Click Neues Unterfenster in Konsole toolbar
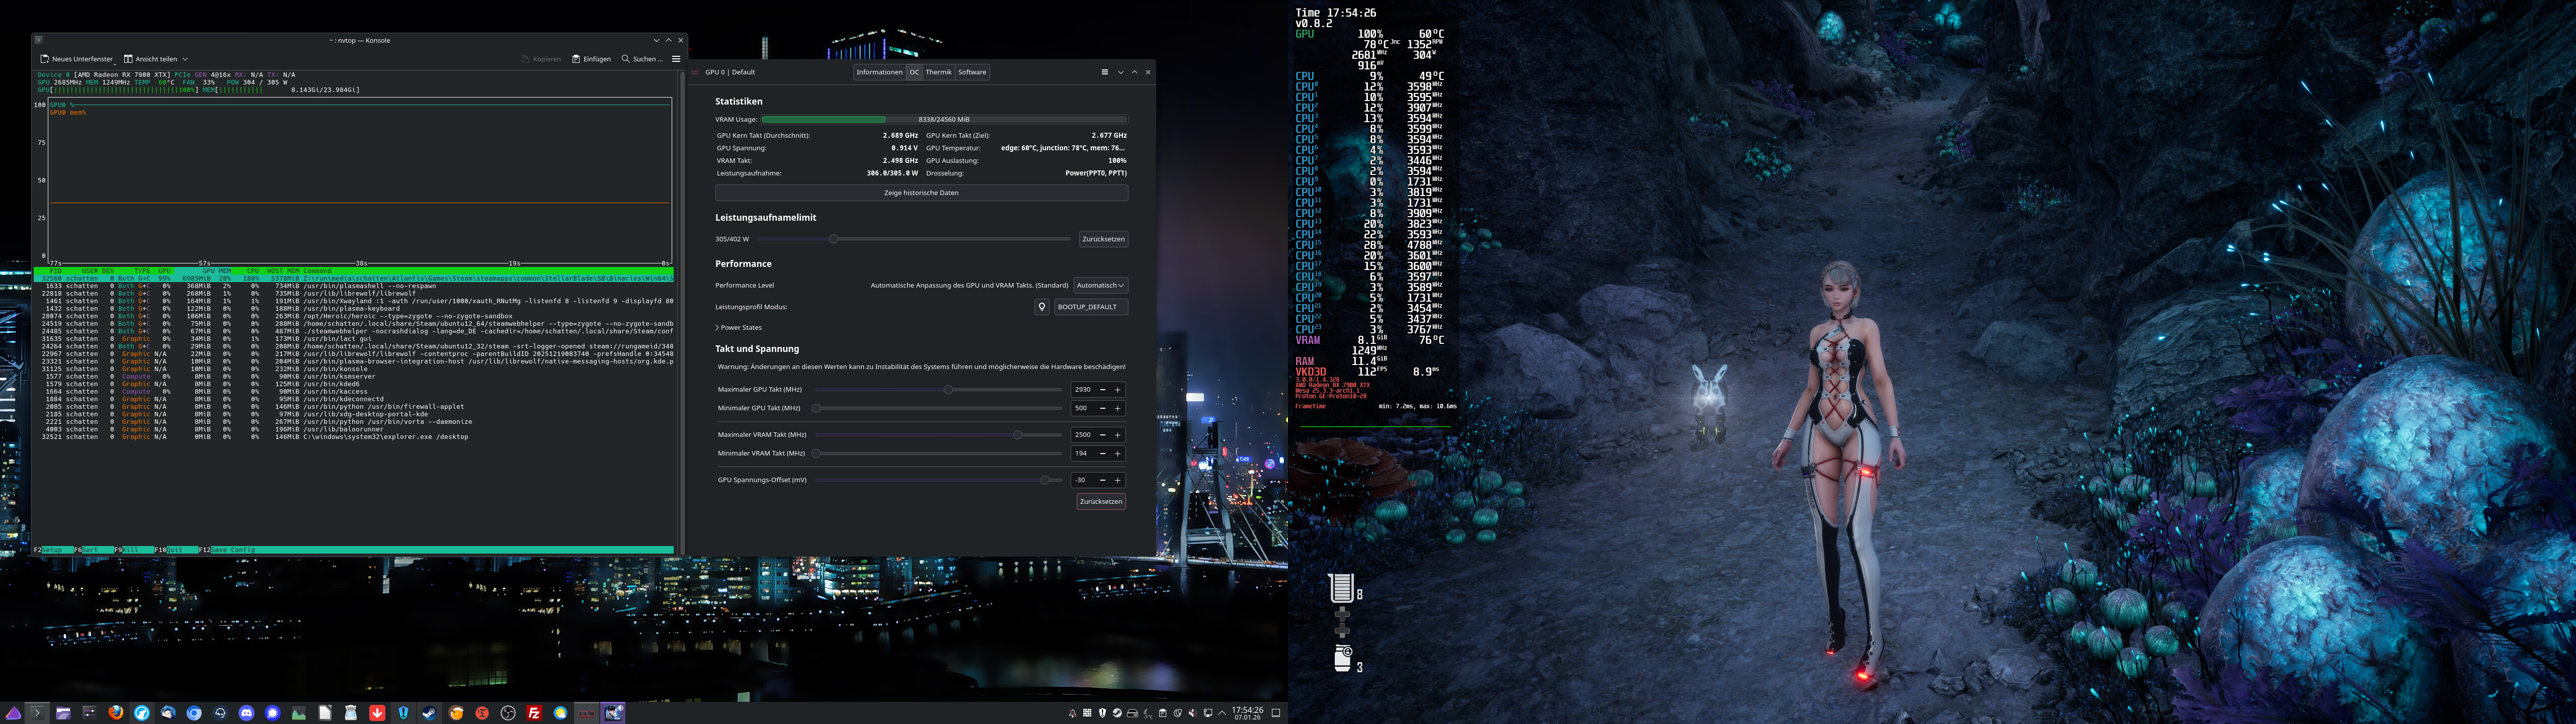 pyautogui.click(x=77, y=59)
